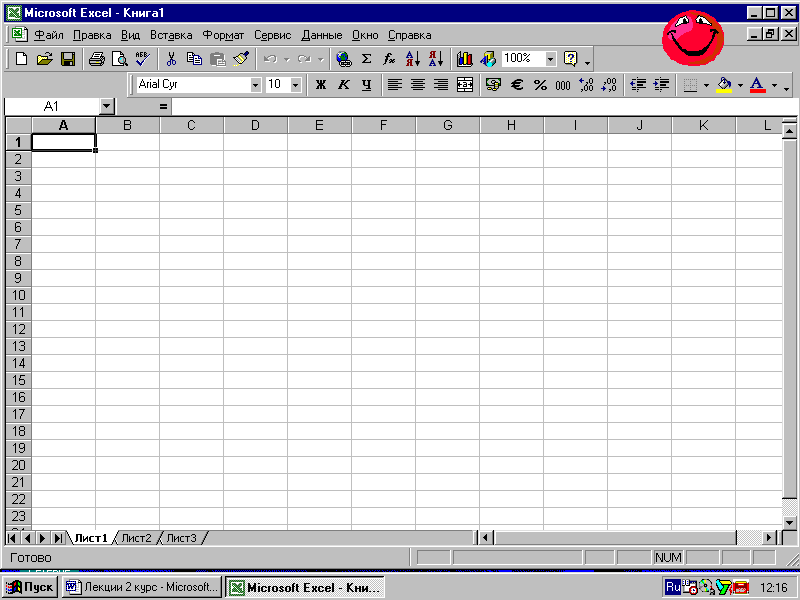Create a new workbook with New icon

click(21, 59)
